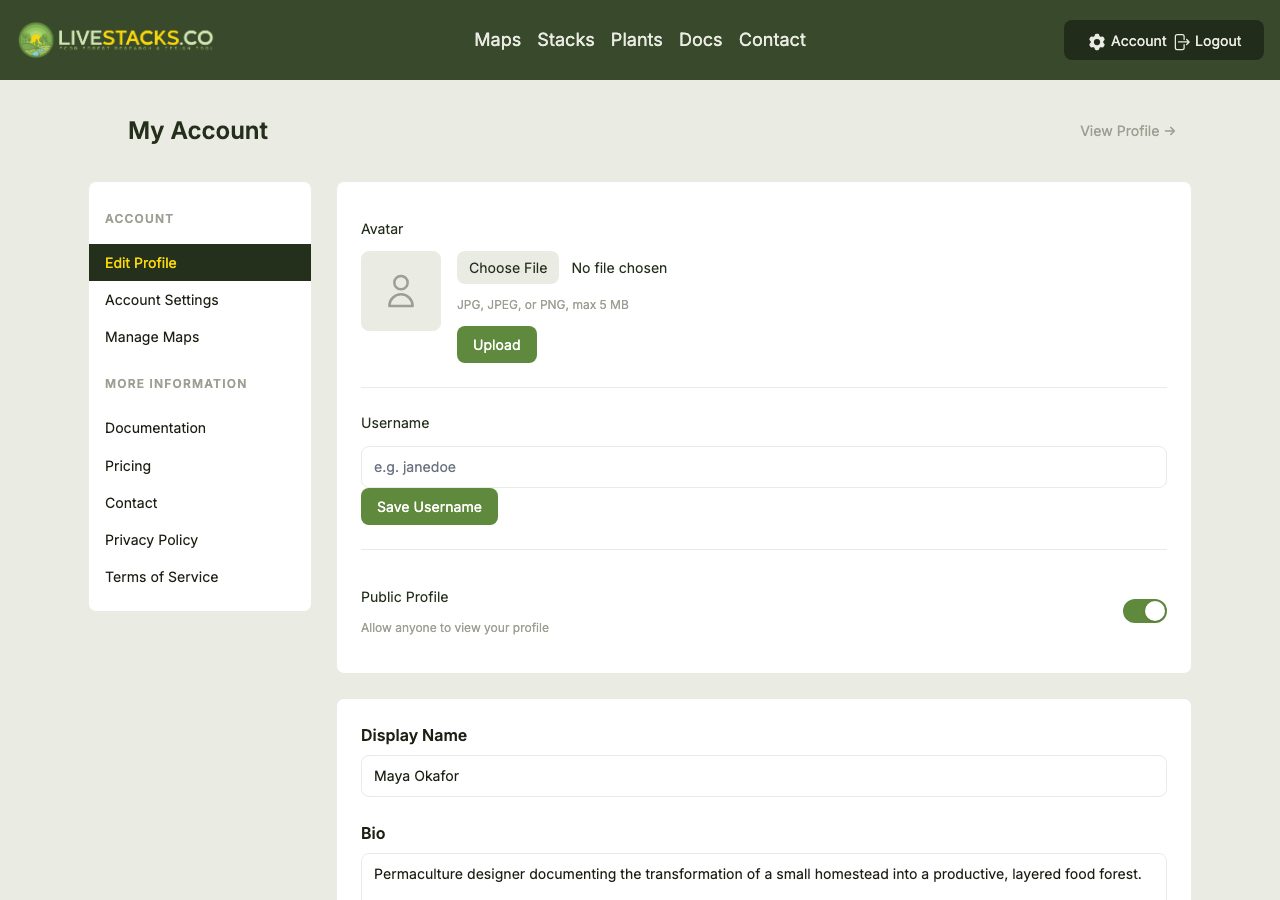Screen dimensions: 1280x900
Task: Click the green Upload button
Action: (497, 345)
